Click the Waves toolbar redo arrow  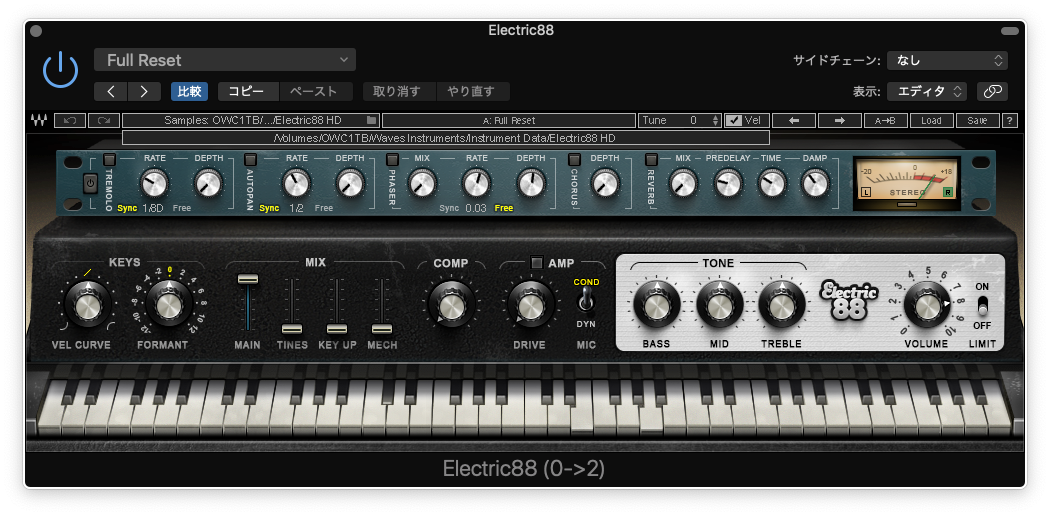(104, 120)
